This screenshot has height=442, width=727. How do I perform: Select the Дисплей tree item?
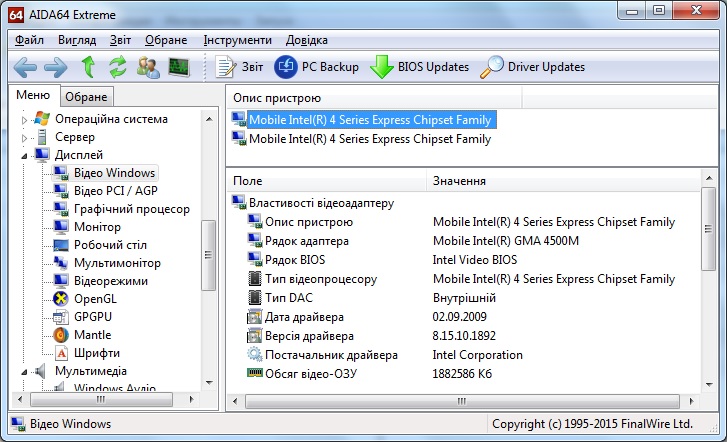click(79, 155)
